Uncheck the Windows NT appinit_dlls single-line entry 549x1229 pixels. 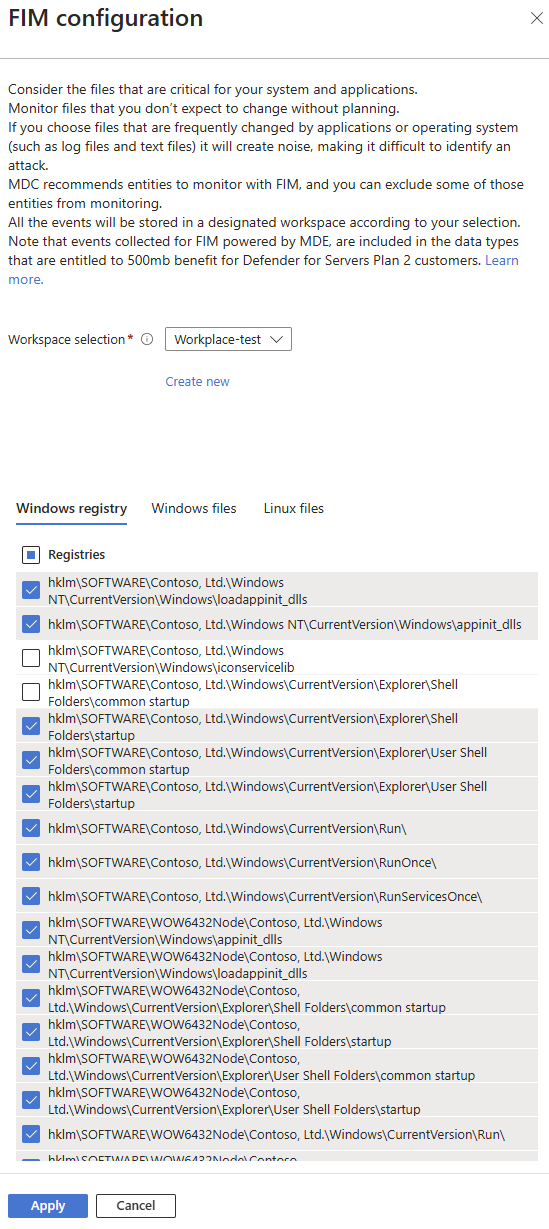click(x=30, y=624)
